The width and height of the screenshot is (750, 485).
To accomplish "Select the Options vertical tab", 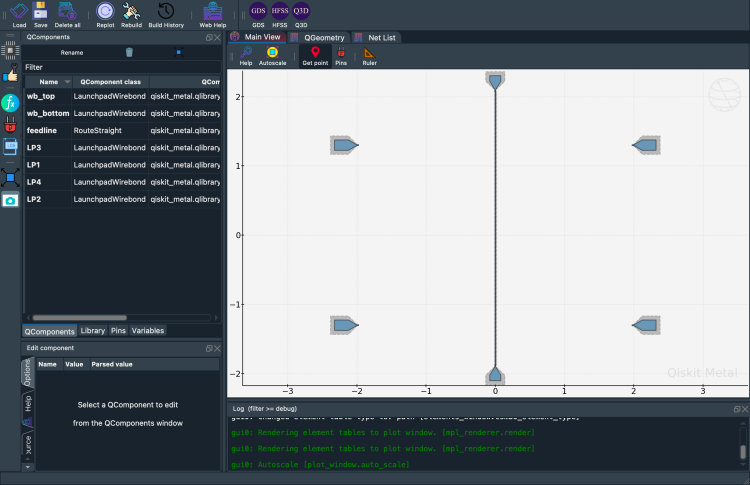I will point(28,373).
